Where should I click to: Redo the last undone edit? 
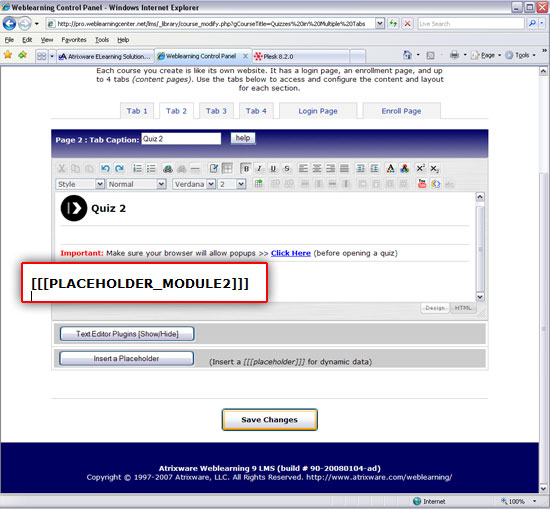[119, 169]
